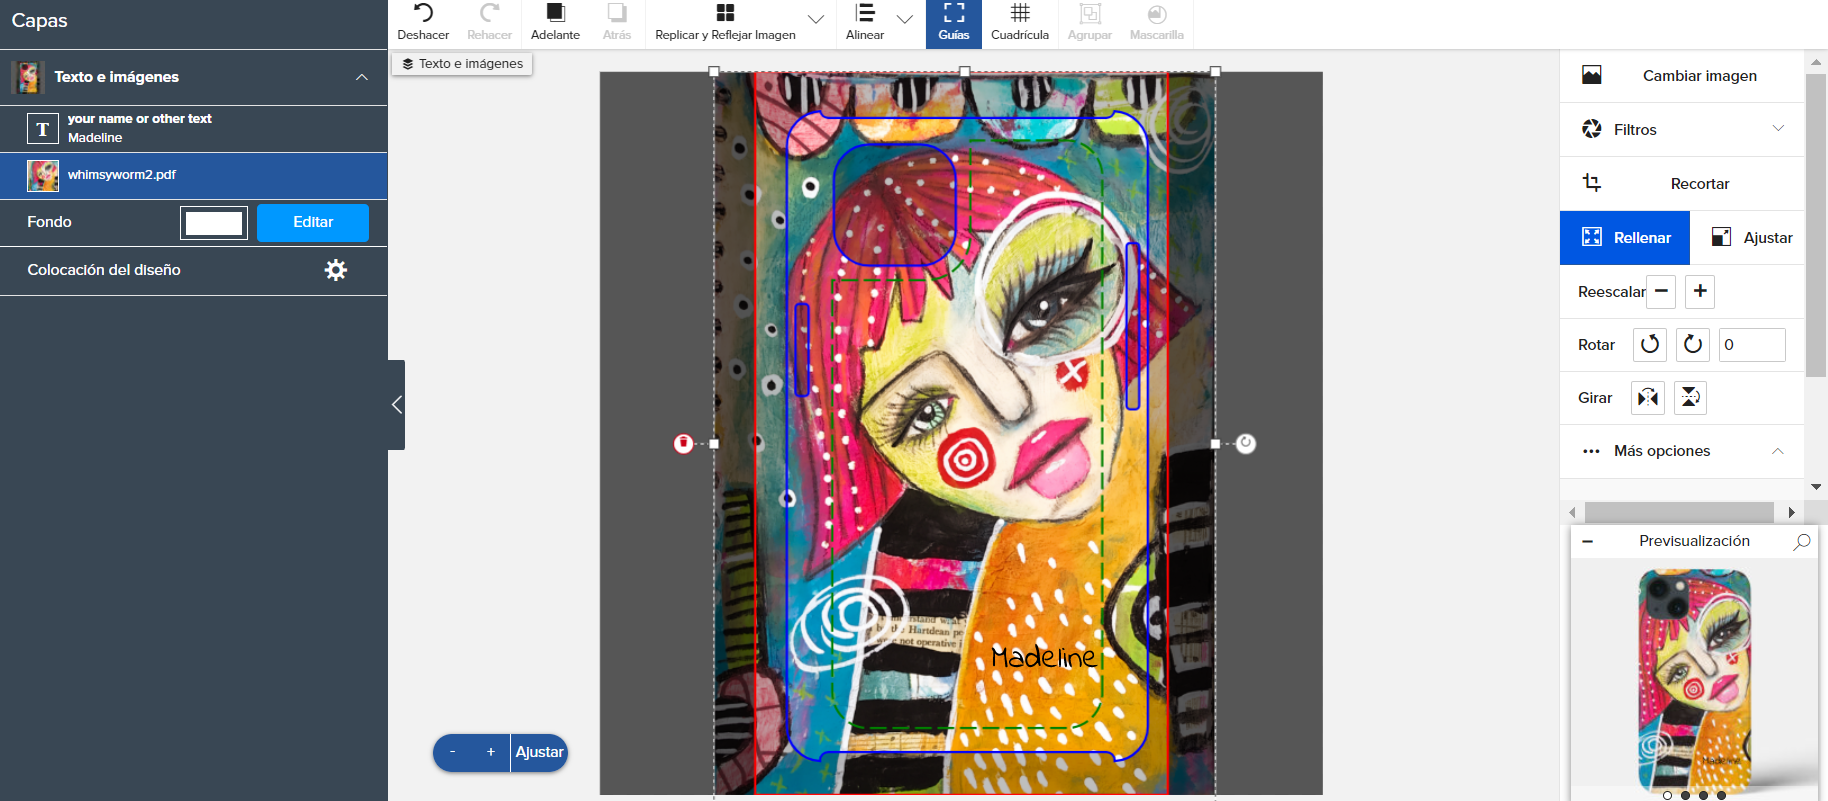The width and height of the screenshot is (1828, 801).
Task: Click the Previsualización magnifier icon
Action: (x=1802, y=541)
